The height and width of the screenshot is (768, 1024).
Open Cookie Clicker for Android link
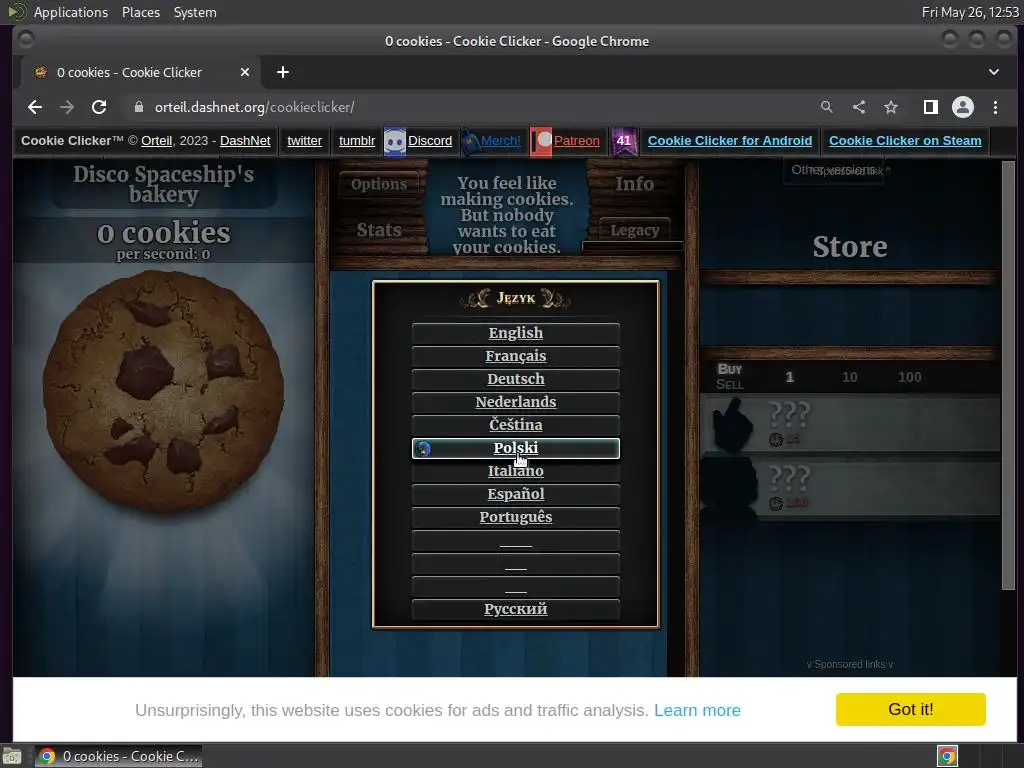729,141
